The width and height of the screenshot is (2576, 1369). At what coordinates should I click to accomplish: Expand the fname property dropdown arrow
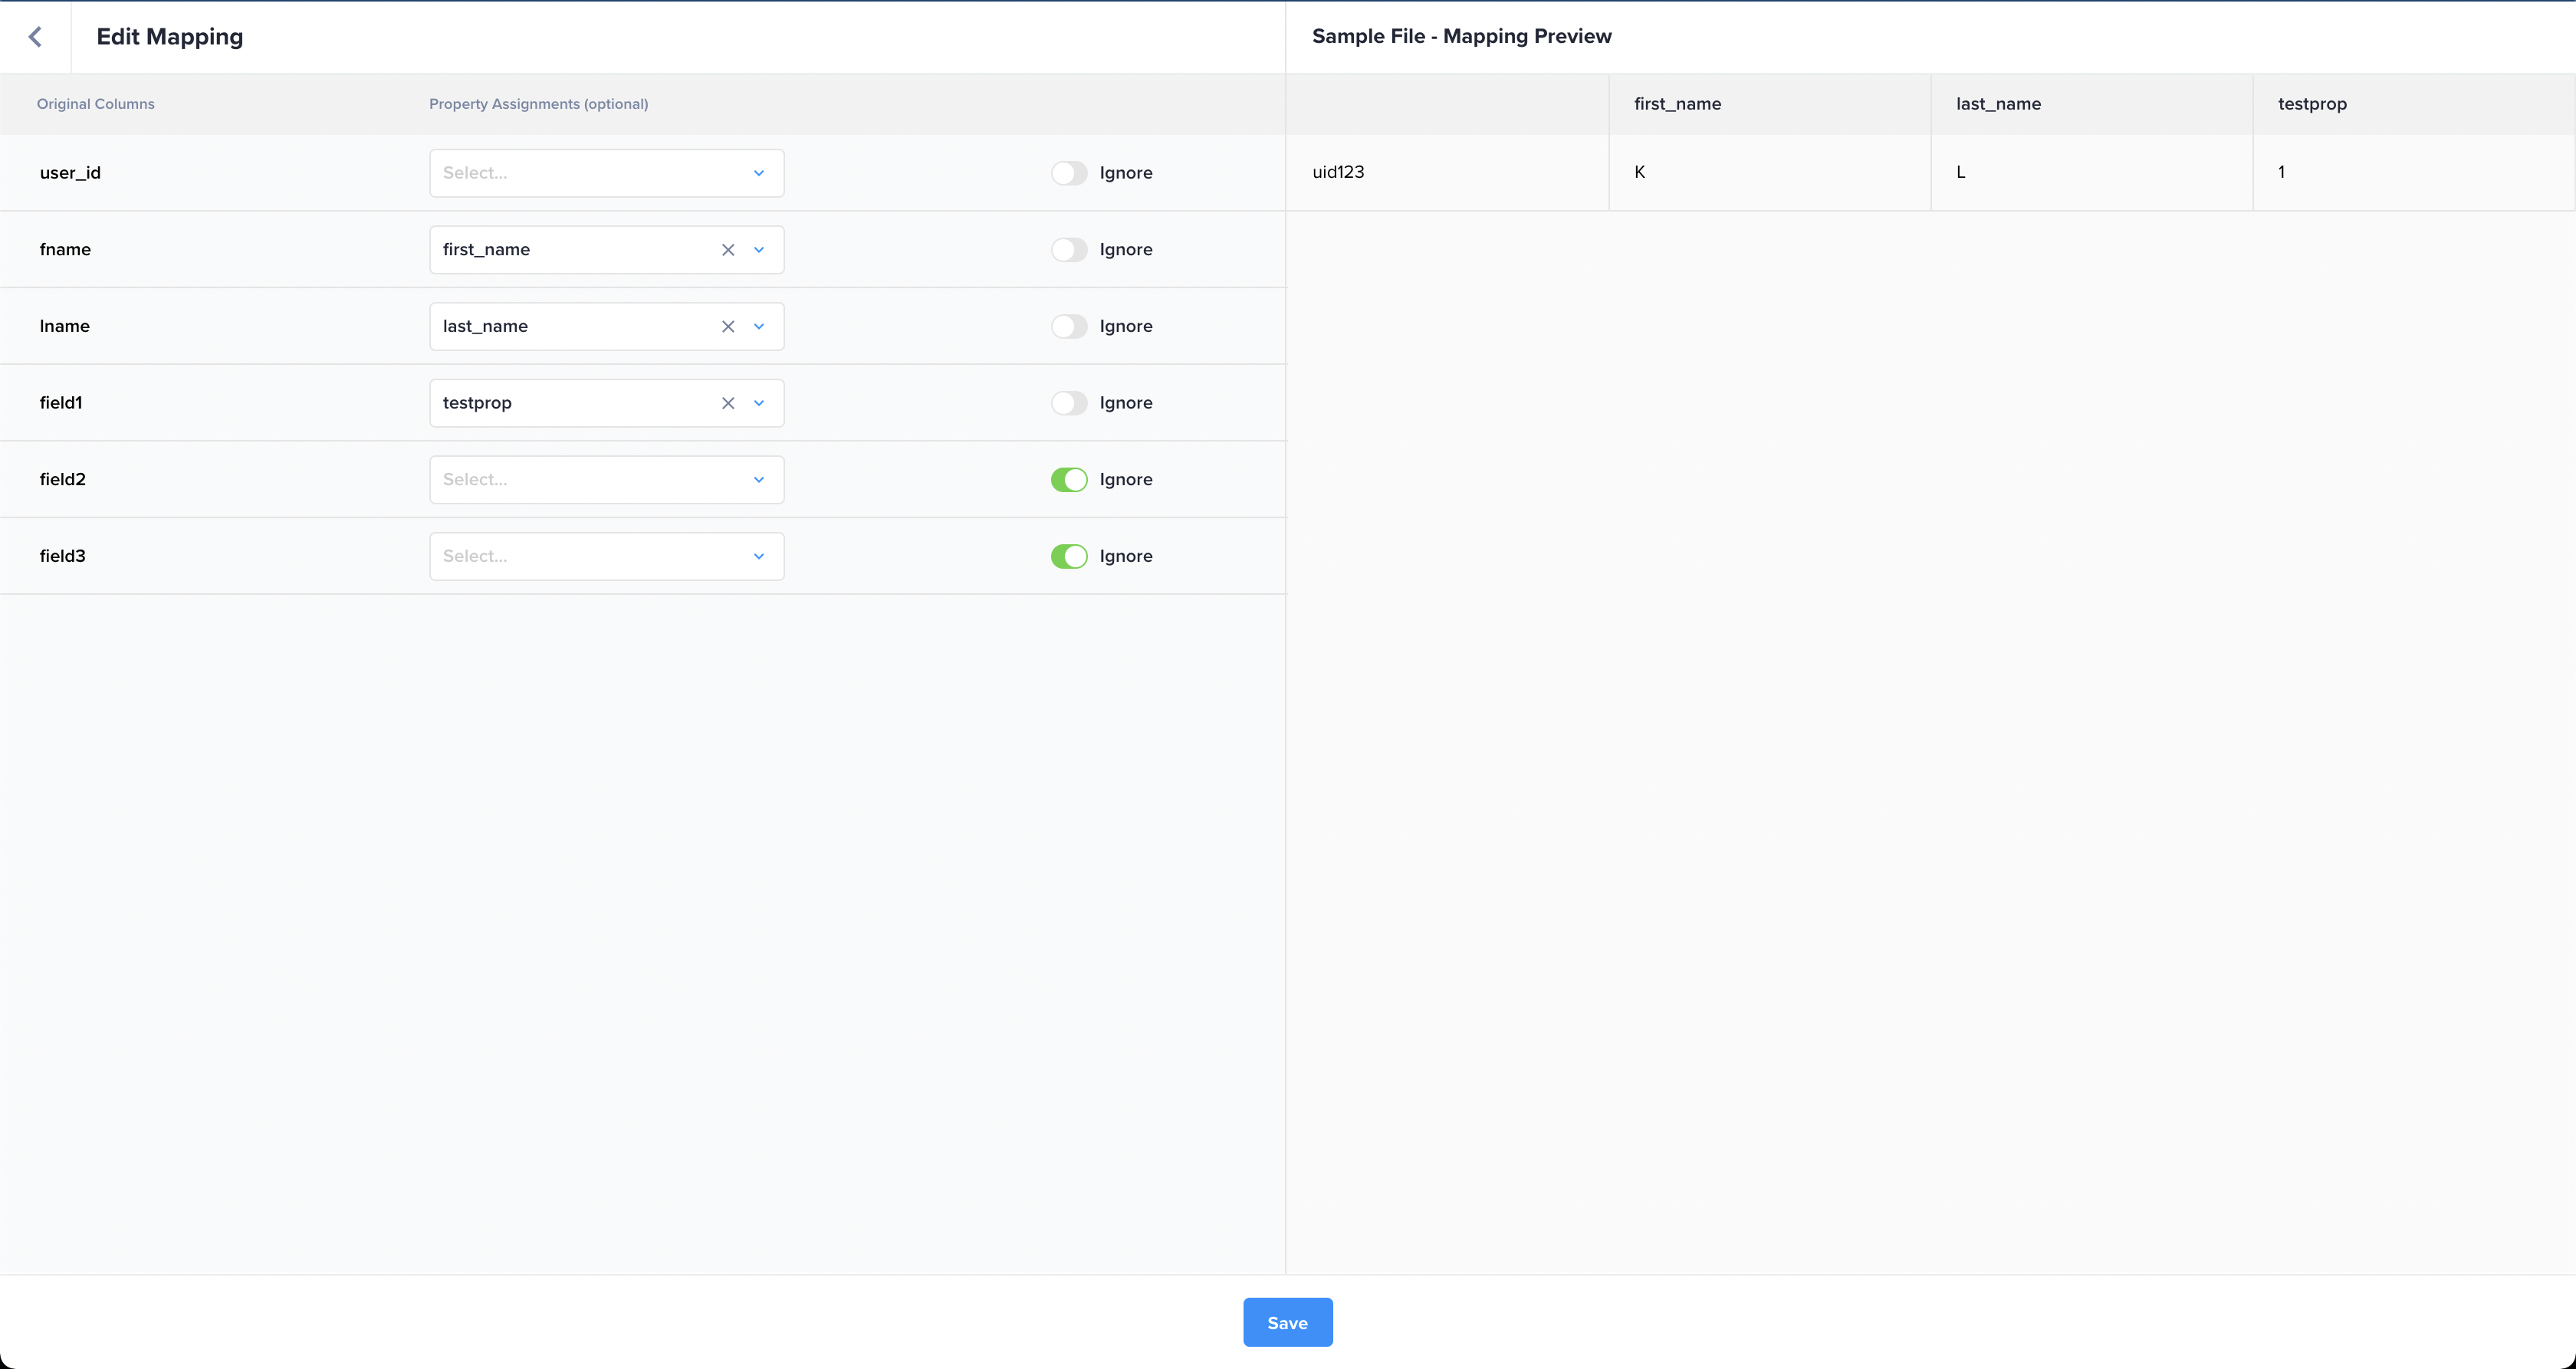(759, 250)
